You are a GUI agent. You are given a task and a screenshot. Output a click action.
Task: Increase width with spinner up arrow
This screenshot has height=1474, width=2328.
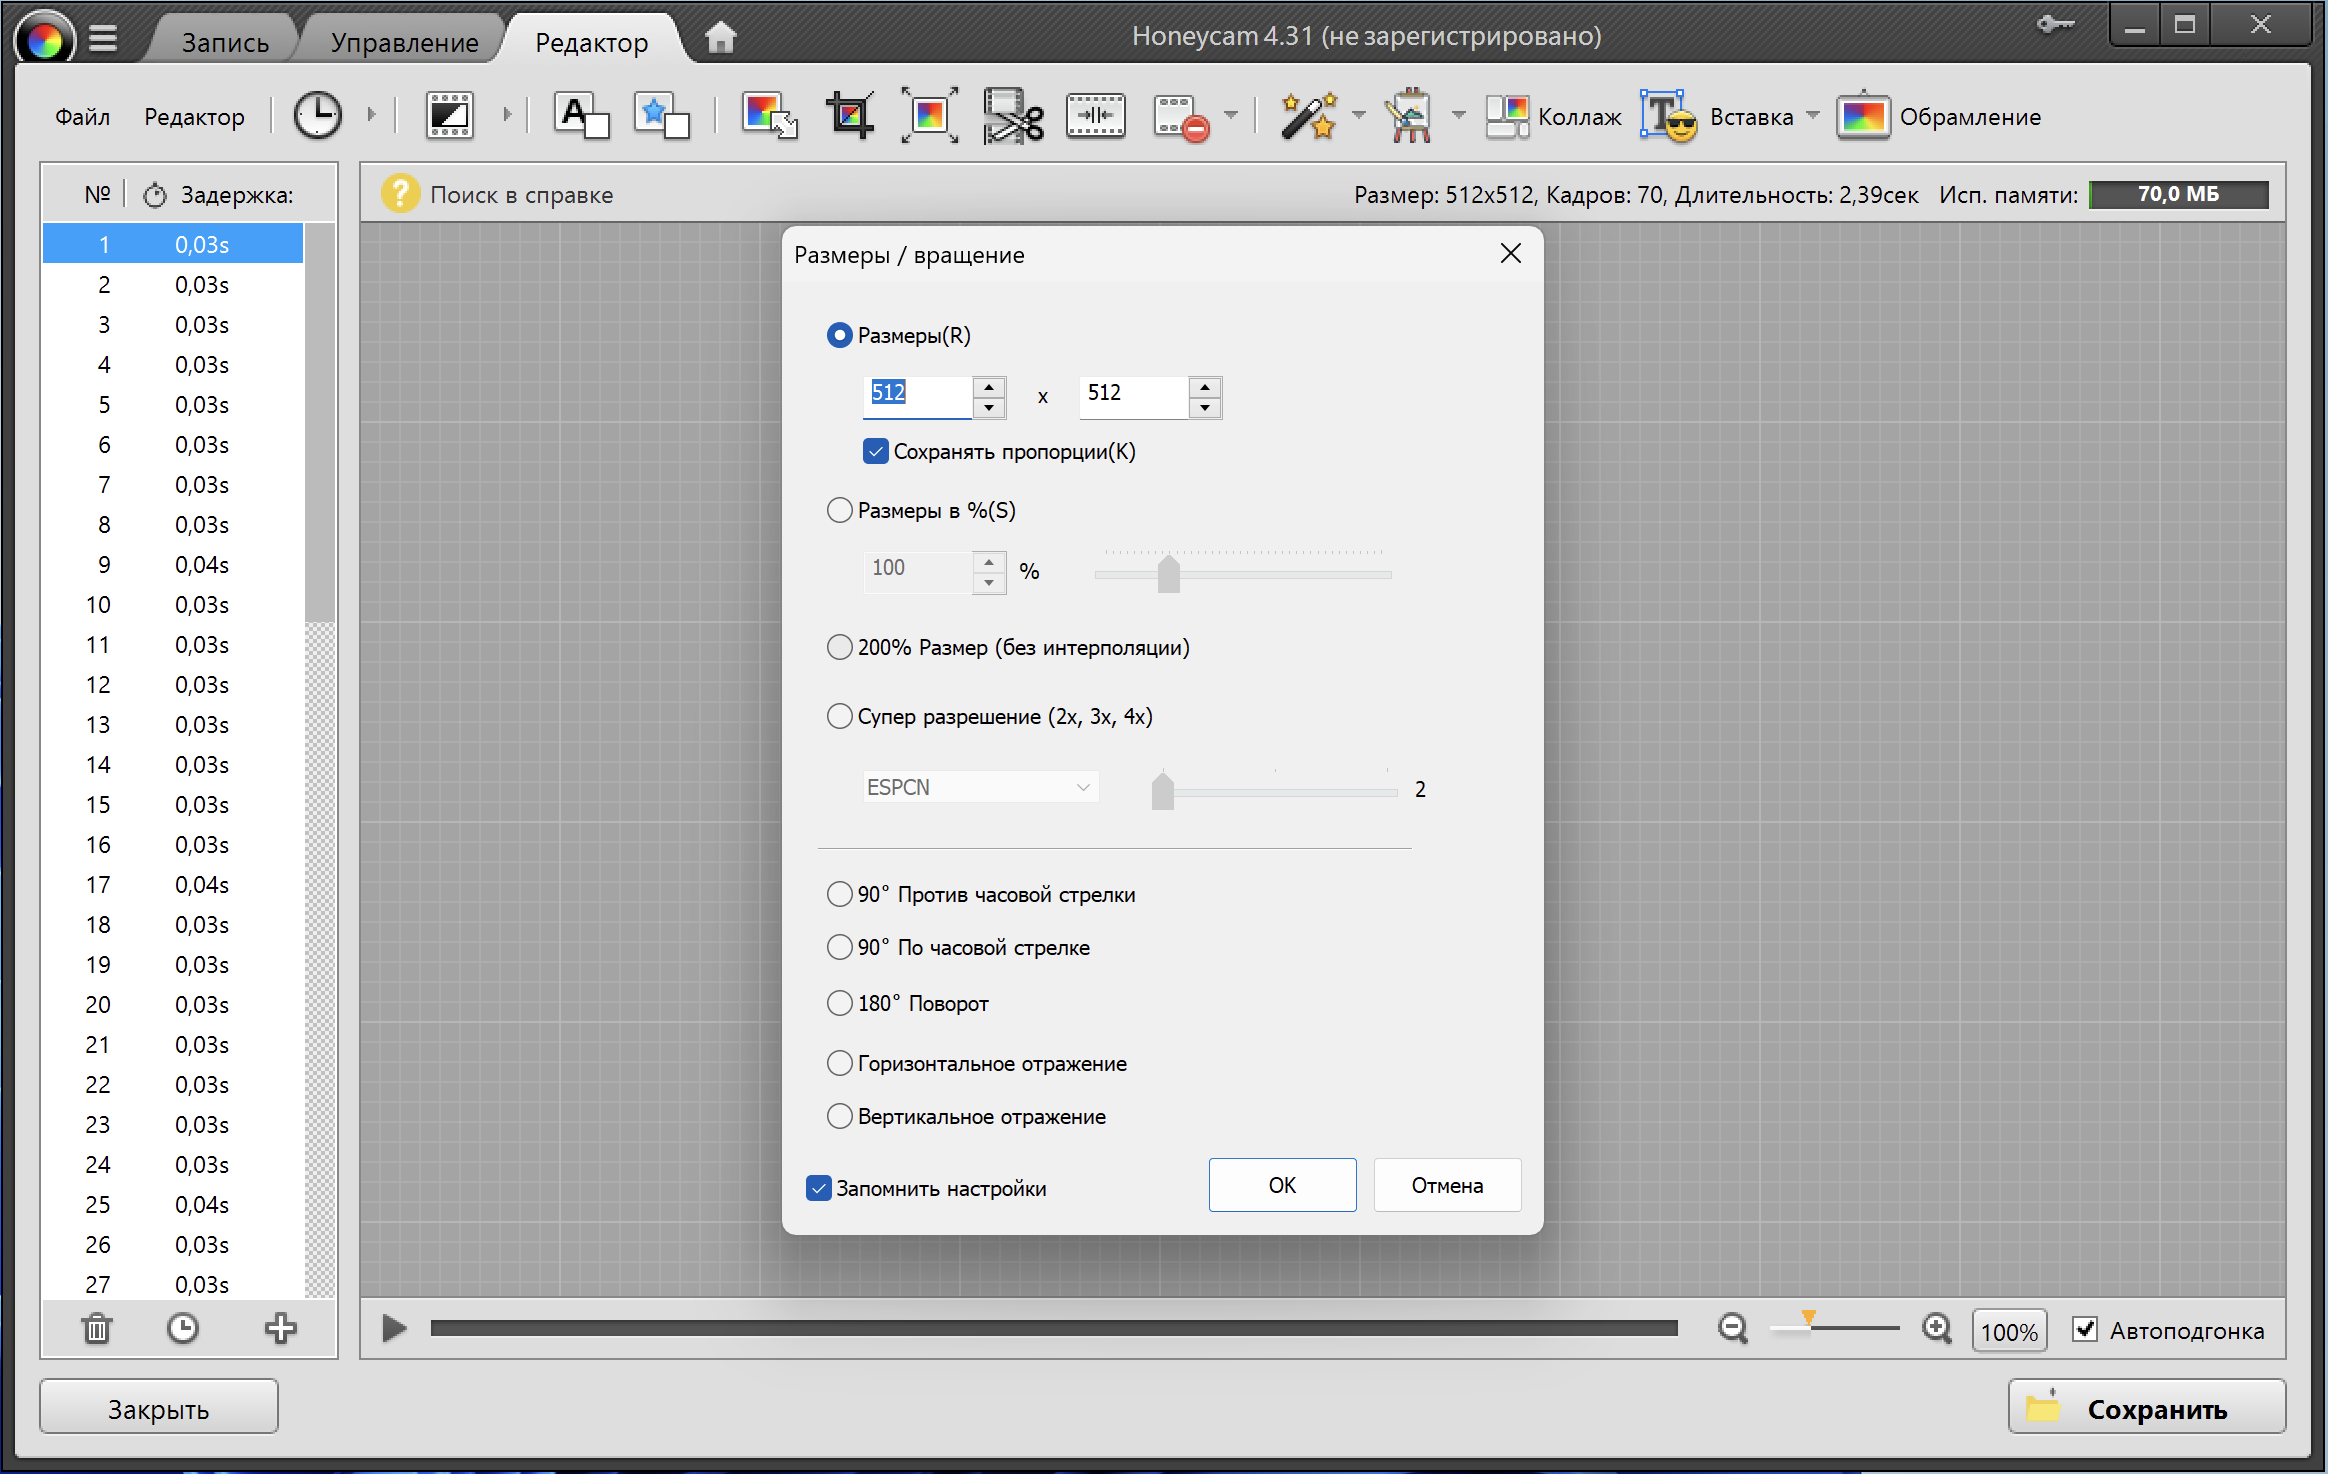coord(989,386)
